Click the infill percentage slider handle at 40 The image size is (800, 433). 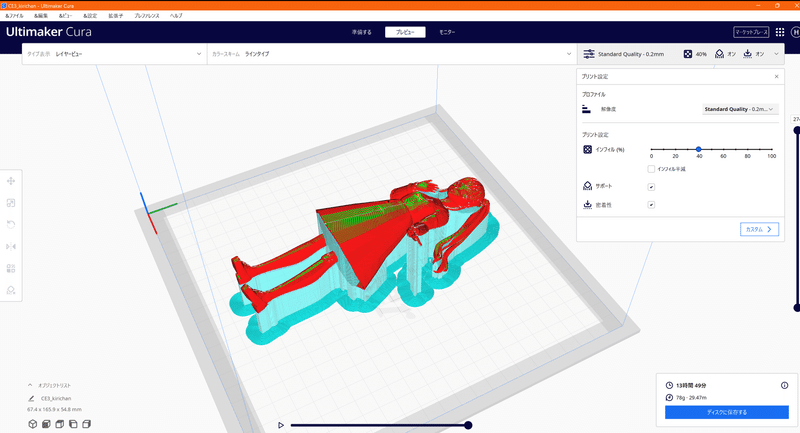698,149
